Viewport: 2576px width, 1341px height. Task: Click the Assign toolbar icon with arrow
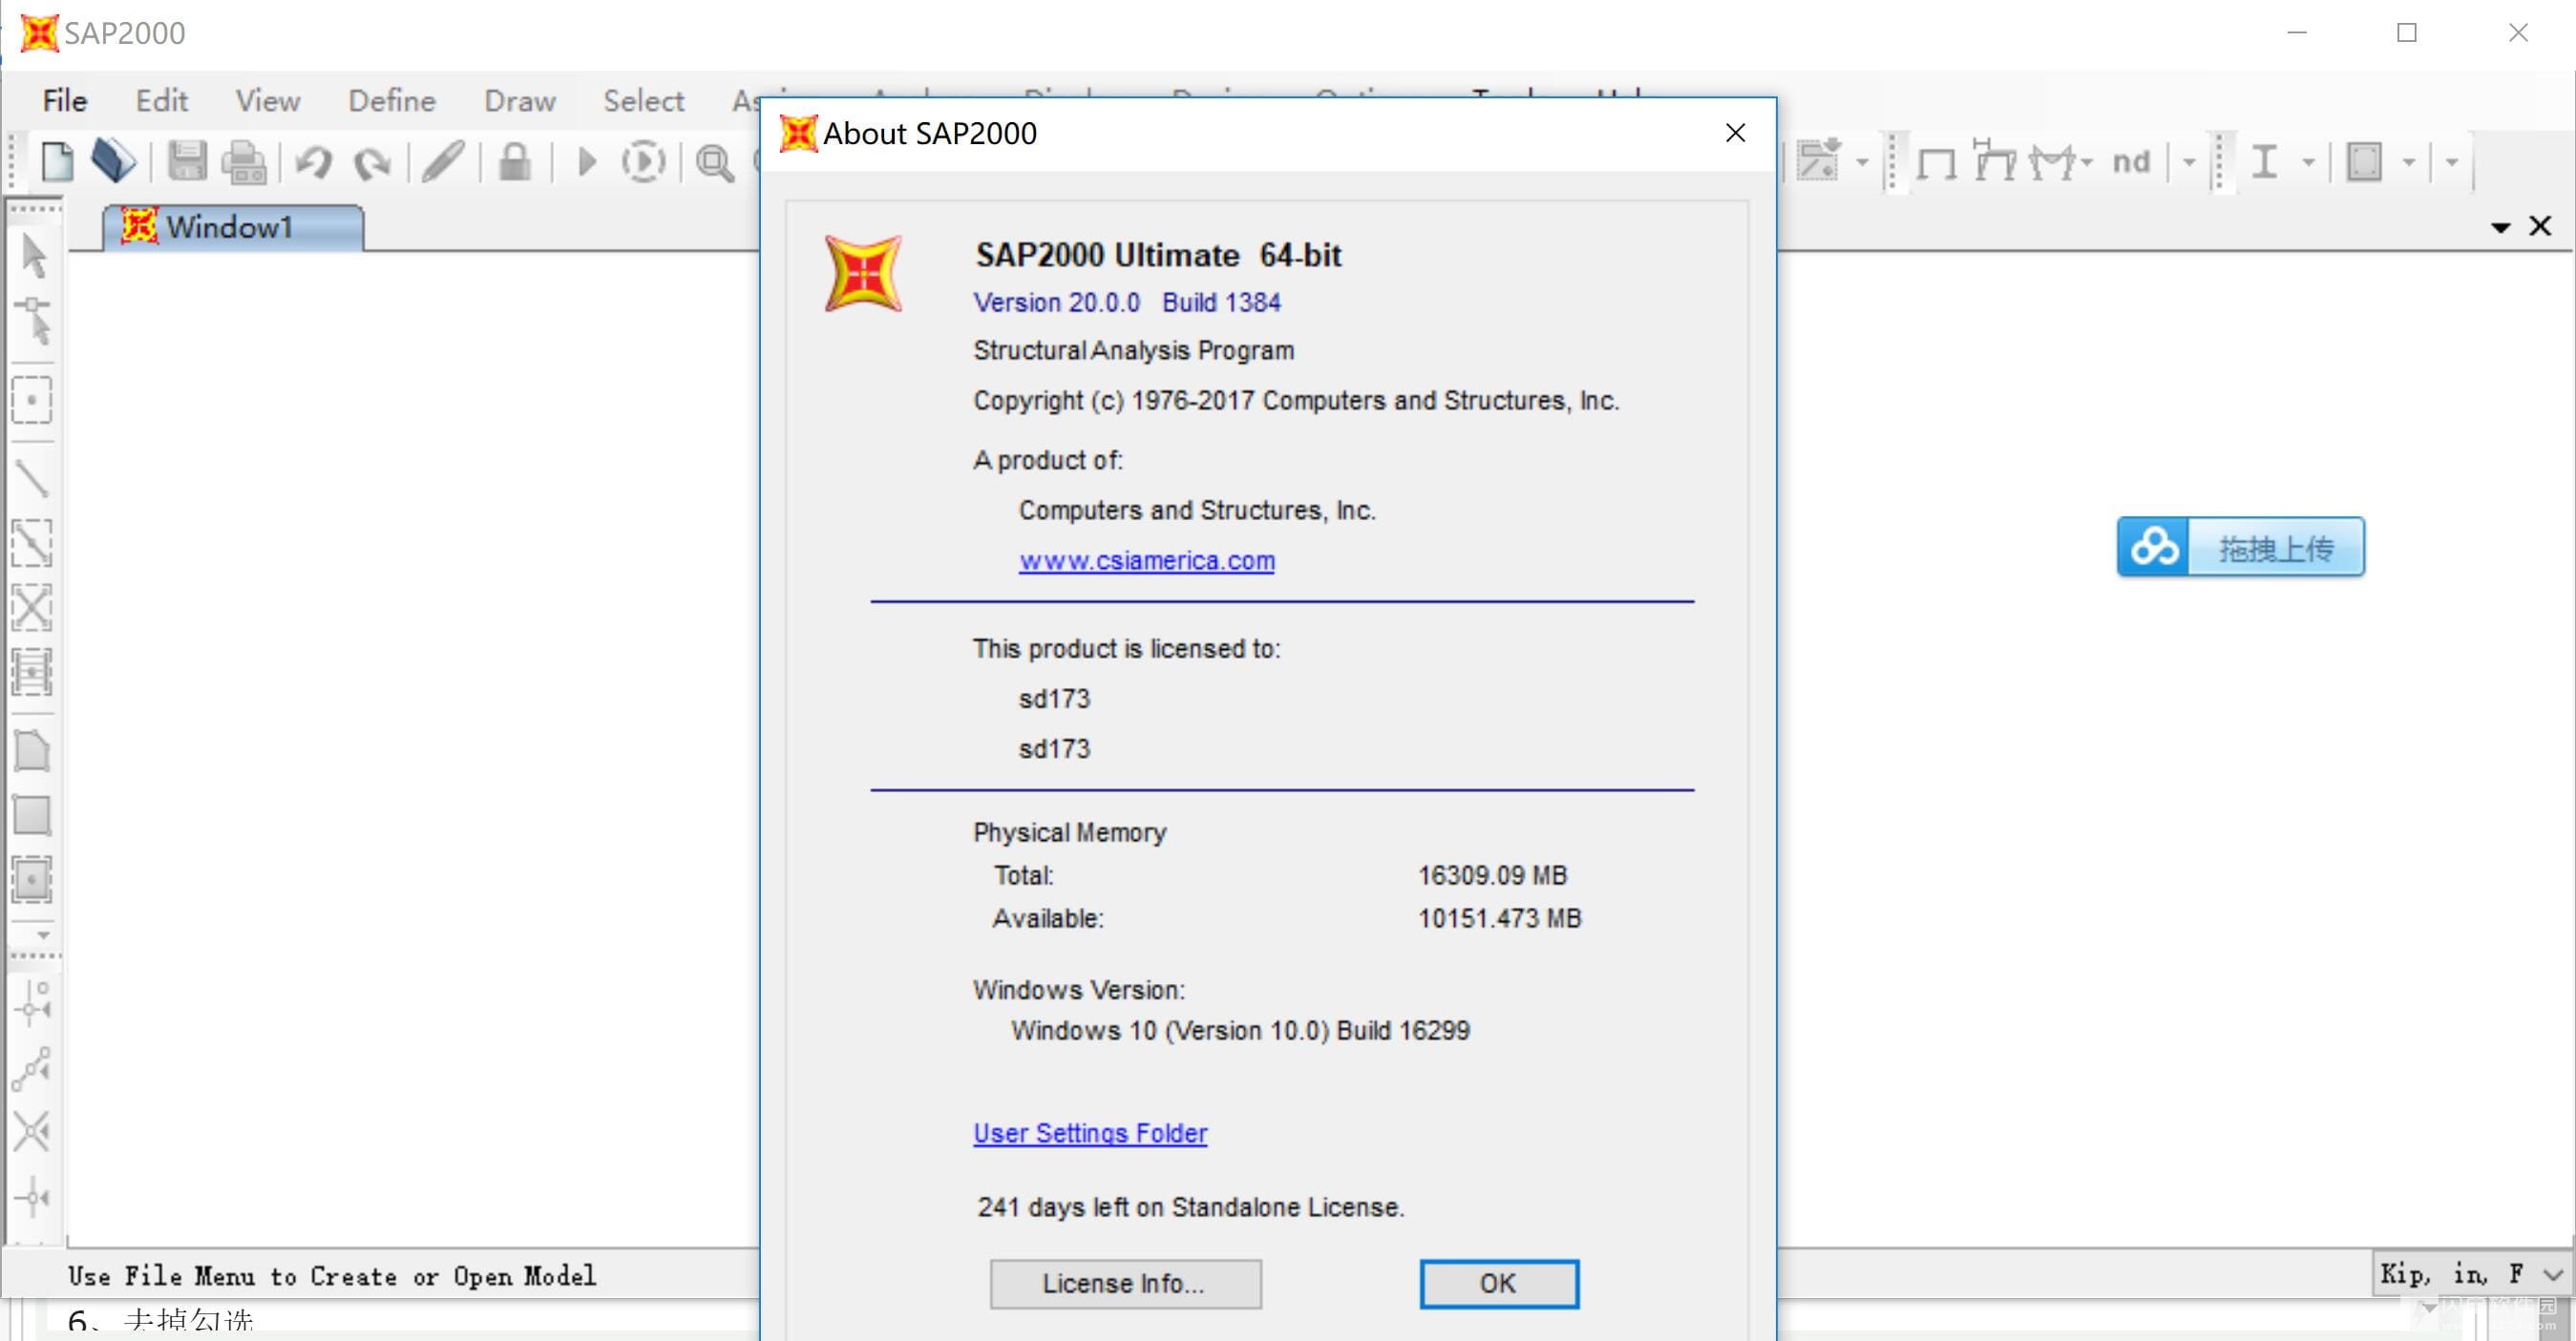pos(1820,160)
